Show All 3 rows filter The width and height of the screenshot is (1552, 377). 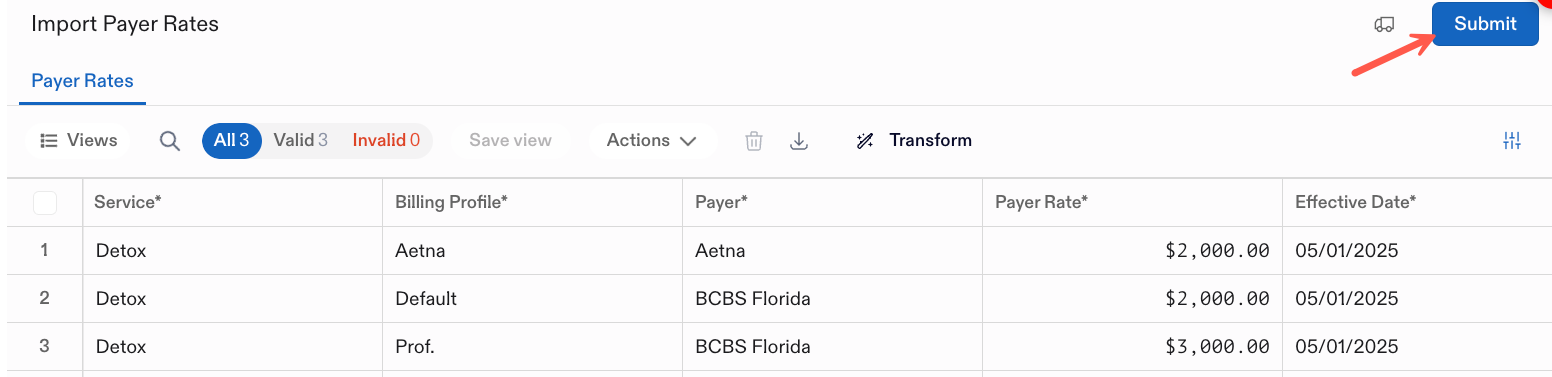click(x=231, y=141)
